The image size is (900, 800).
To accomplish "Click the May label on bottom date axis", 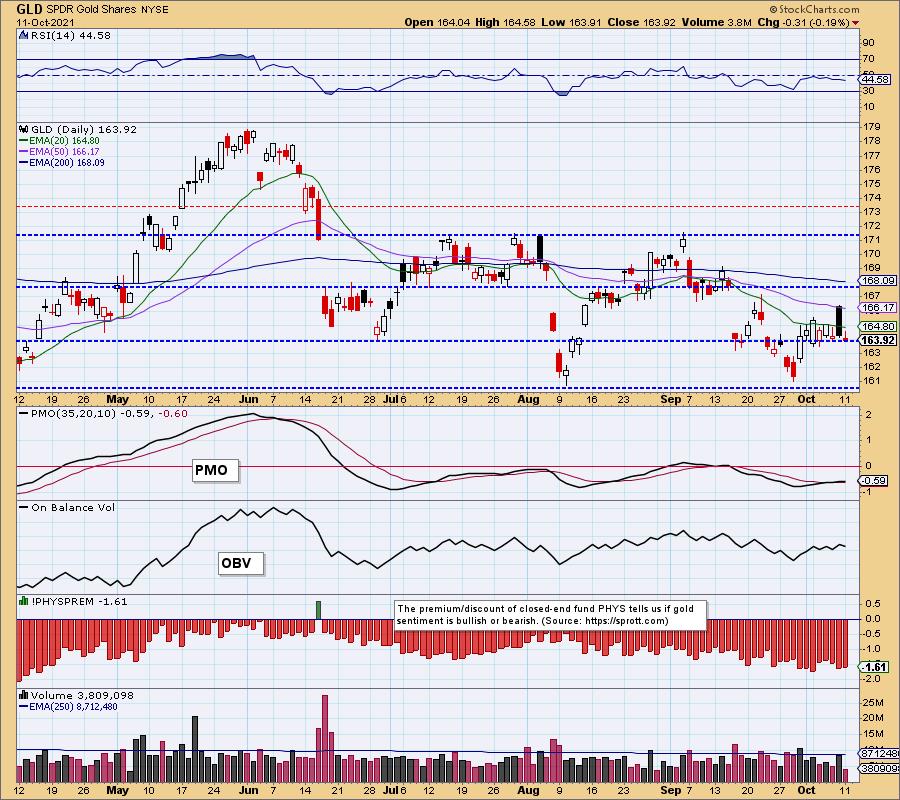I will (118, 790).
